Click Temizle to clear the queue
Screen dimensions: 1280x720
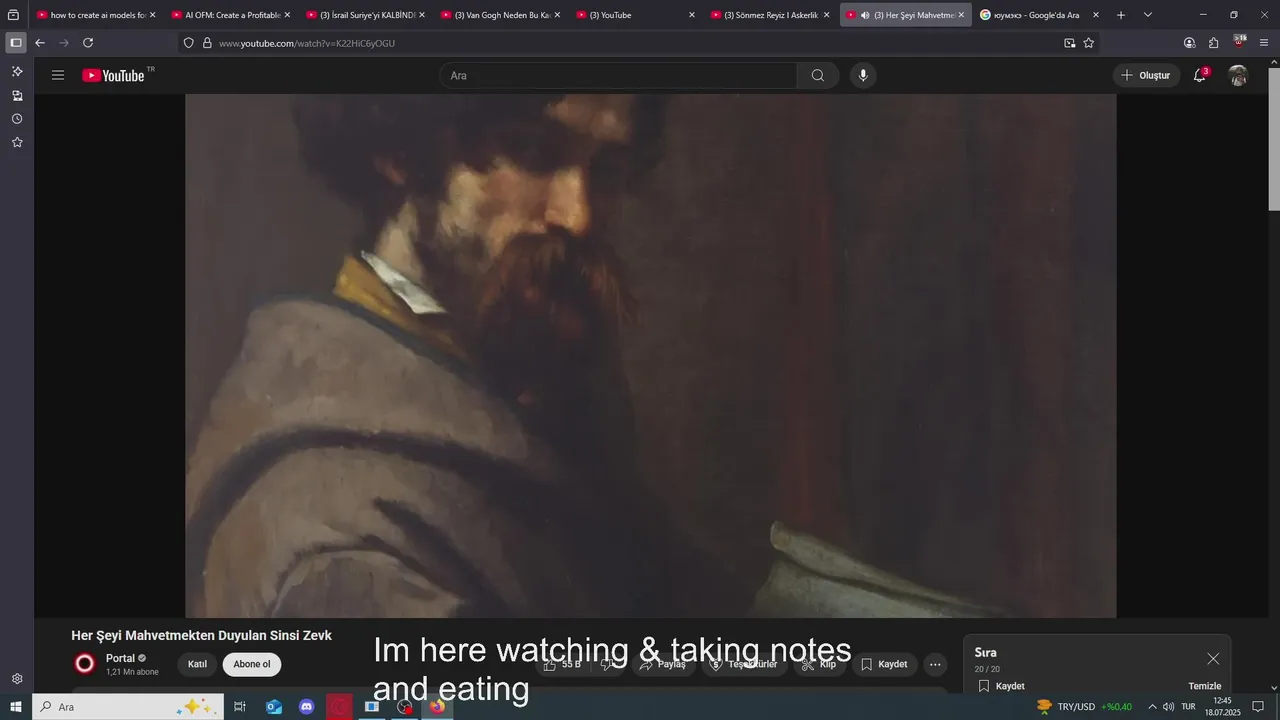1204,686
